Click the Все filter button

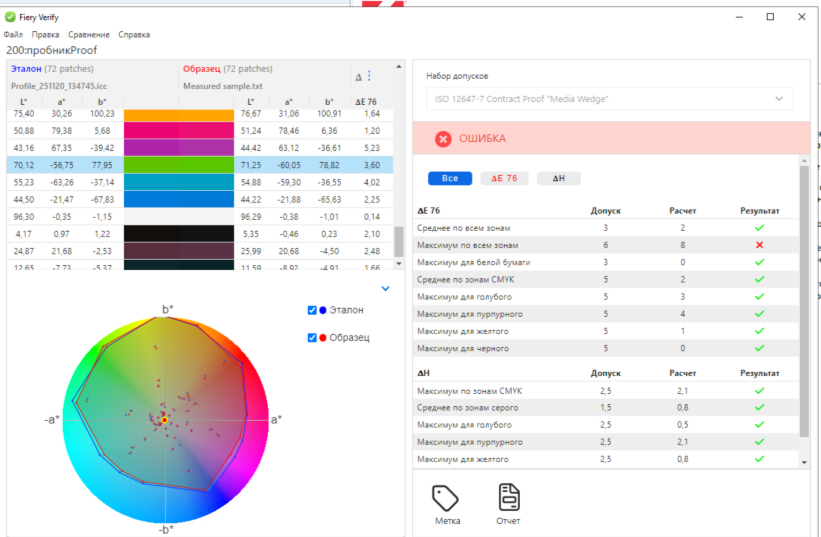(x=449, y=178)
